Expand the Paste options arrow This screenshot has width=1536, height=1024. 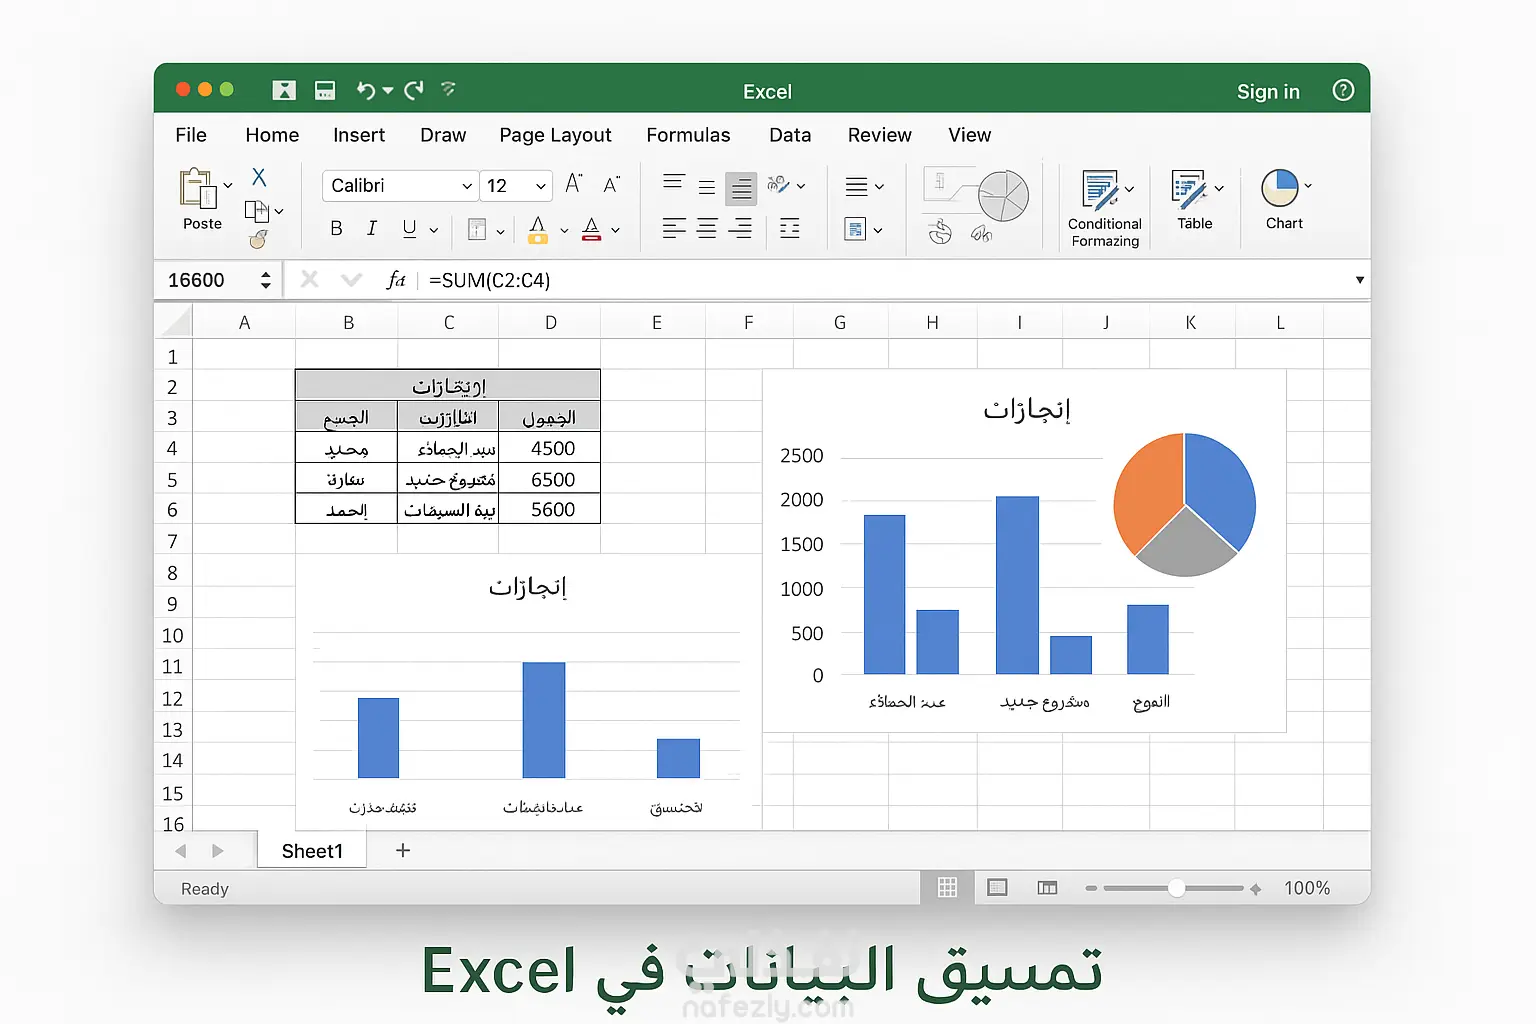click(228, 185)
